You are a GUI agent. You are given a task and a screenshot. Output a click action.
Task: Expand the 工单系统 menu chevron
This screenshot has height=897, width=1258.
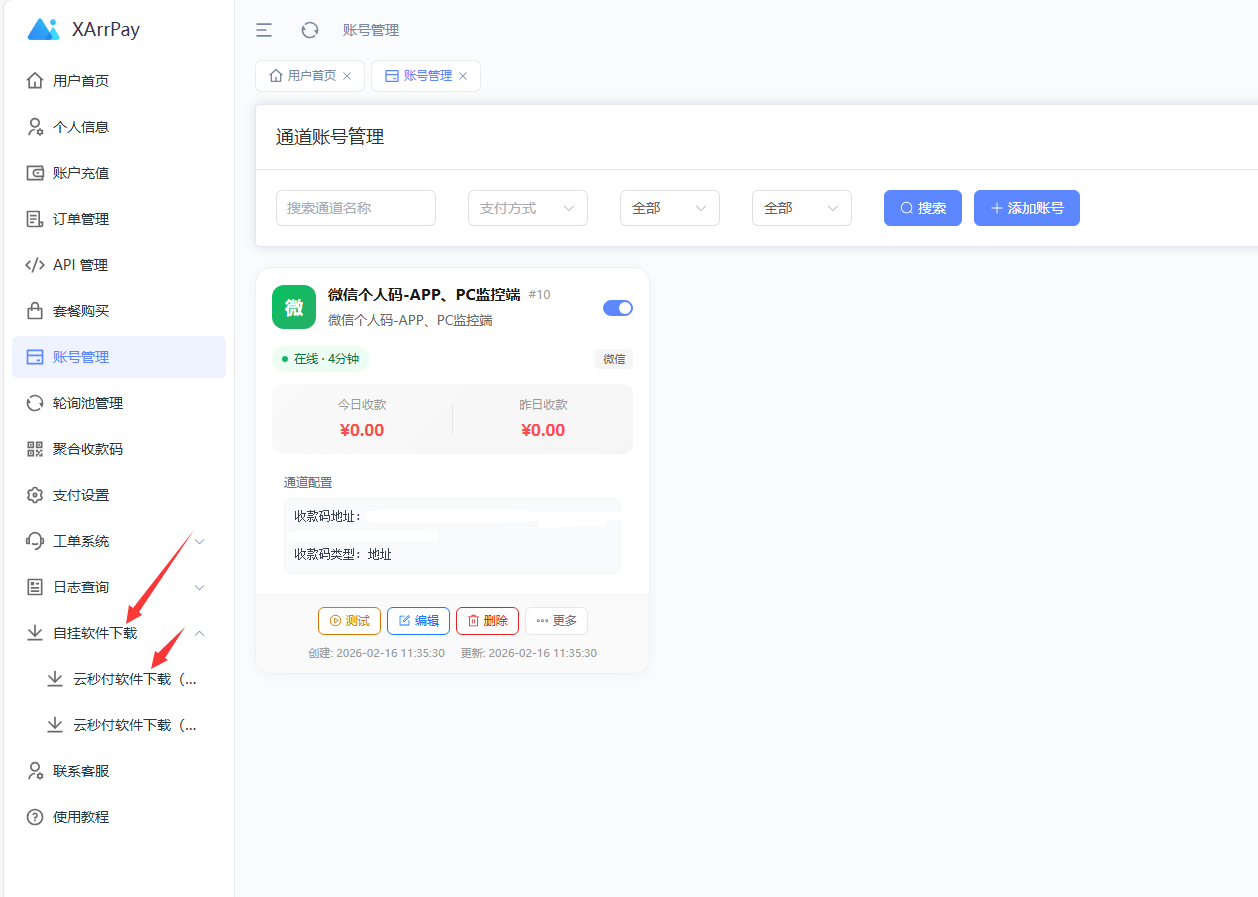click(199, 541)
